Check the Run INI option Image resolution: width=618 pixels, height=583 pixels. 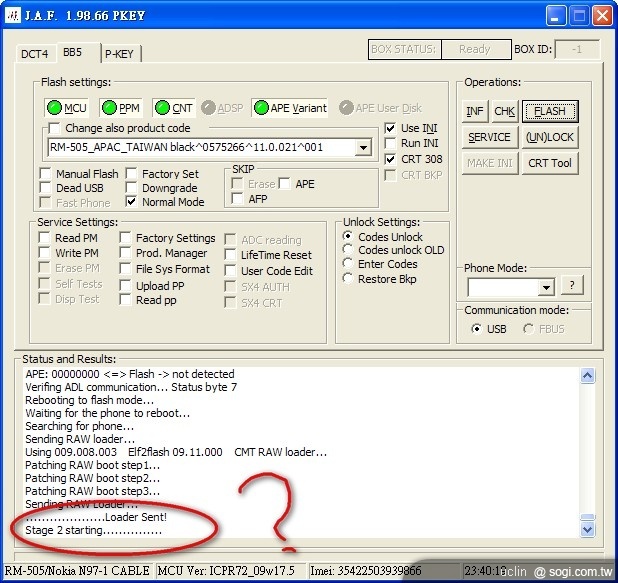click(390, 143)
